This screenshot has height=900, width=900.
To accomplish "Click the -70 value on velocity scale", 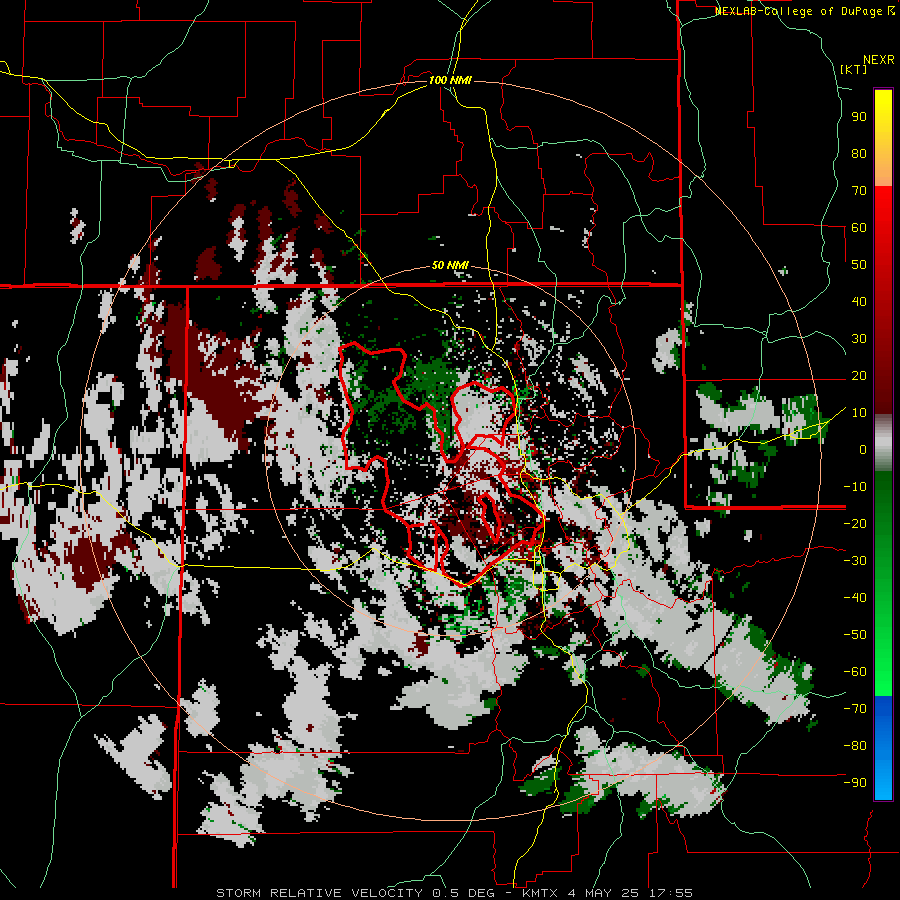I will click(x=855, y=709).
